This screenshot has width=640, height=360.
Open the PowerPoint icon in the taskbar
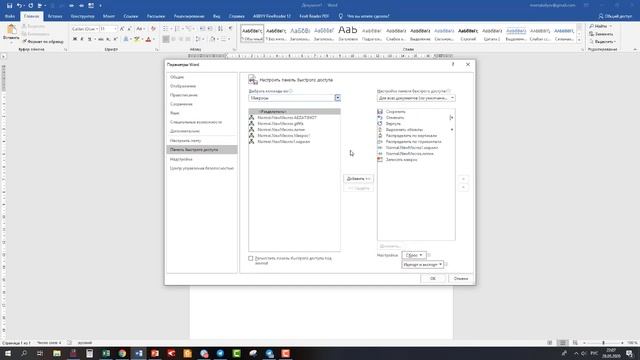155,353
